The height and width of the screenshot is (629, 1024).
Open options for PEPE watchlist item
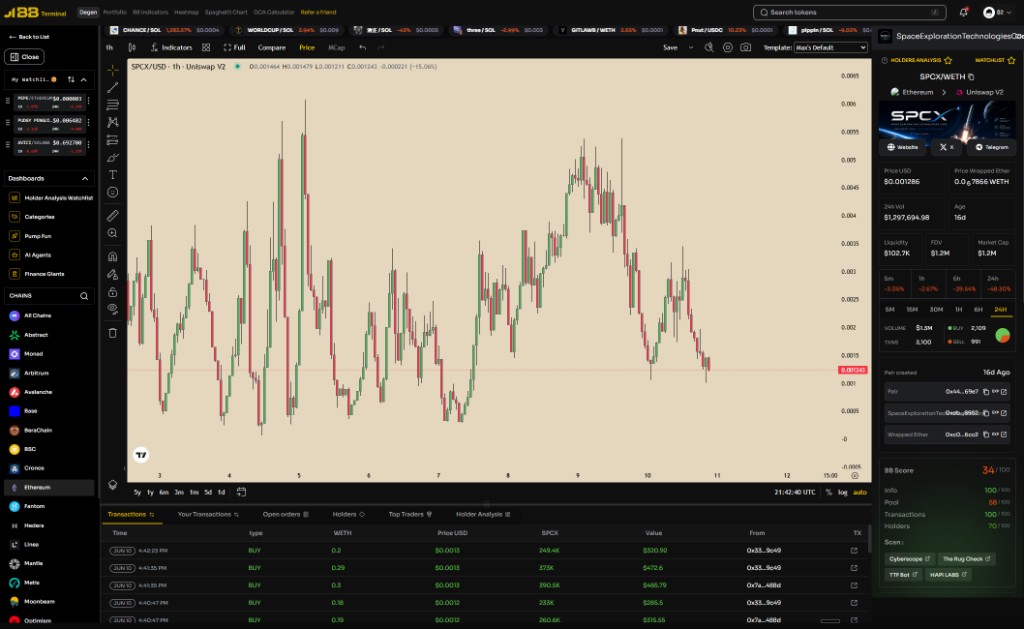click(x=88, y=101)
